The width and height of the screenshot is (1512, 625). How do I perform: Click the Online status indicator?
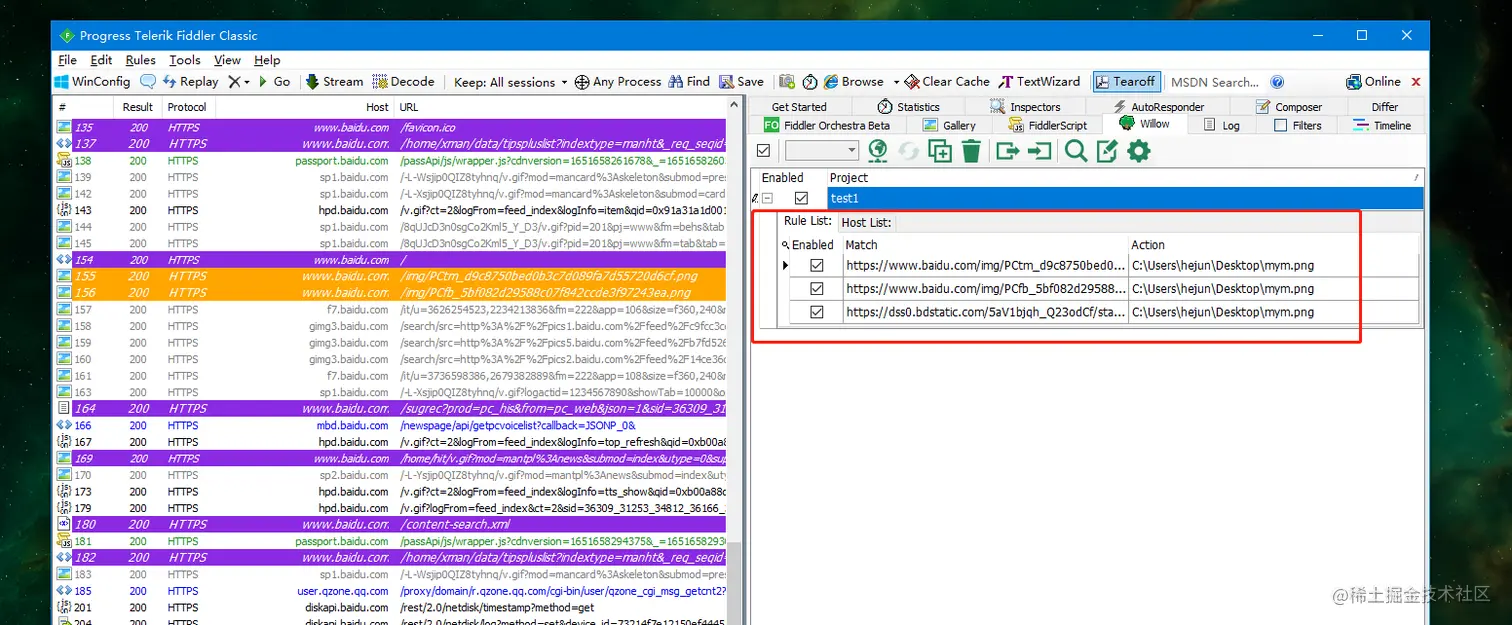coord(1374,82)
